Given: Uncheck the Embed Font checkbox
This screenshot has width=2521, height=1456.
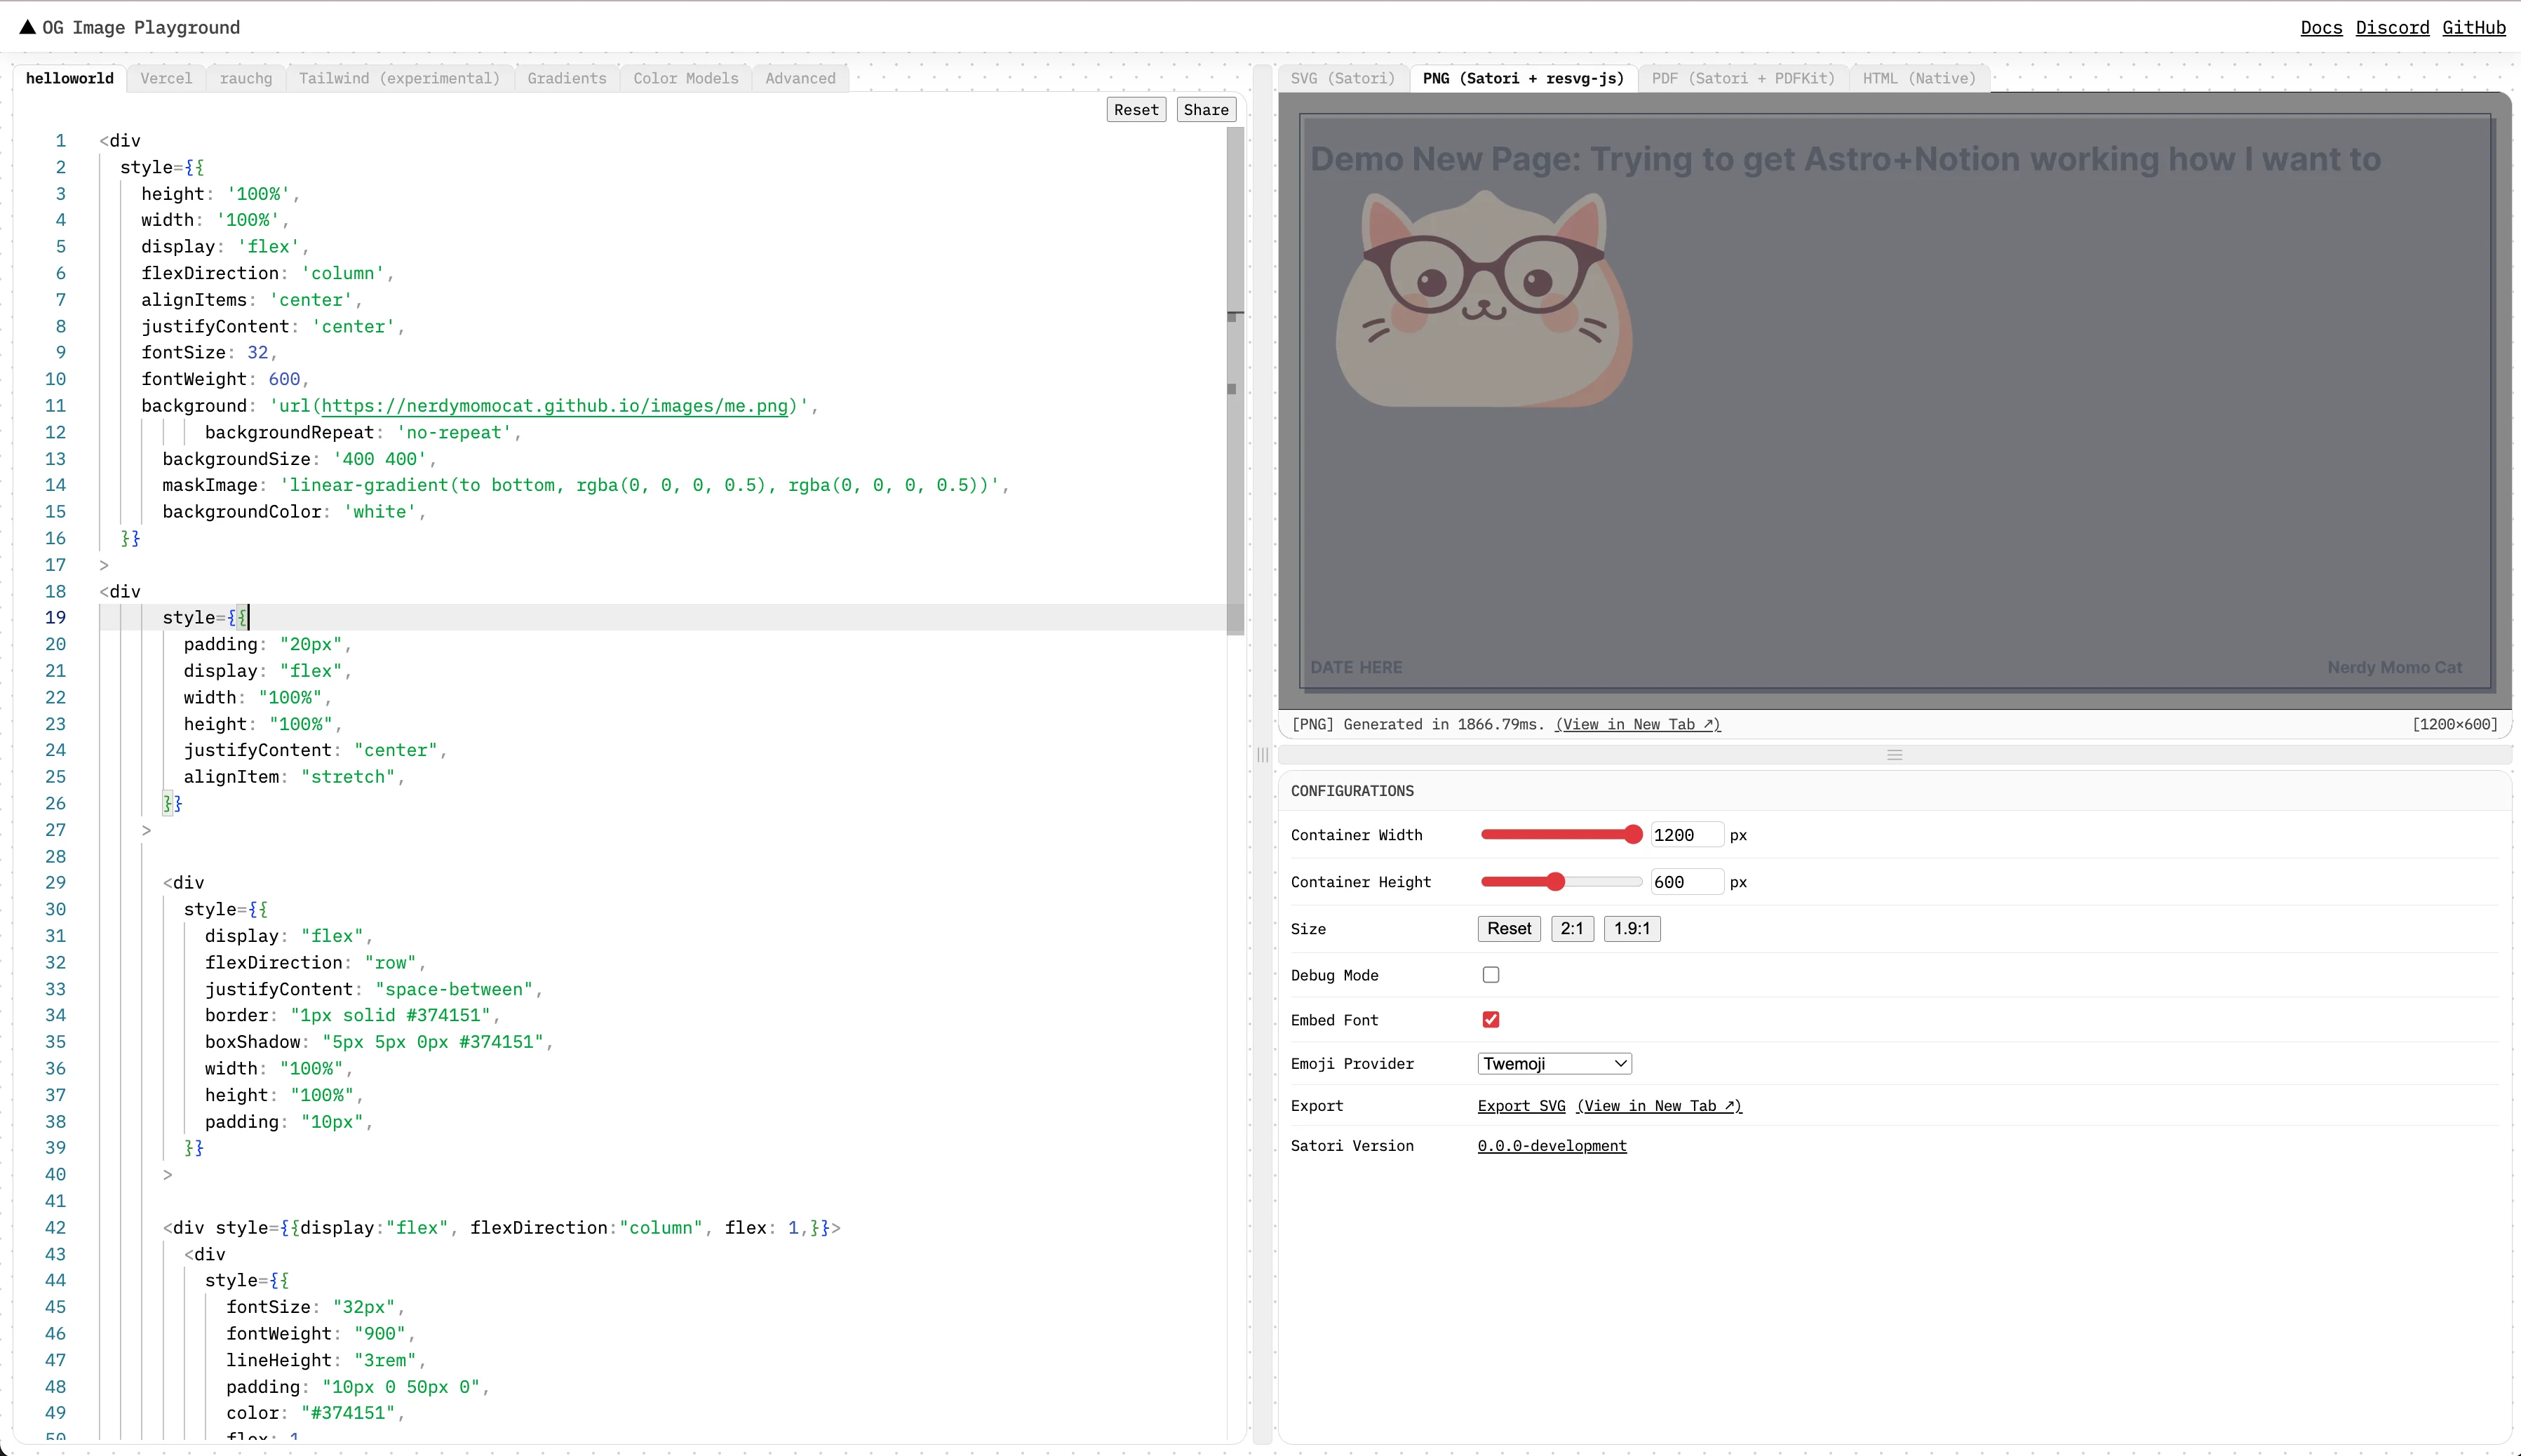Looking at the screenshot, I should coord(1490,1020).
